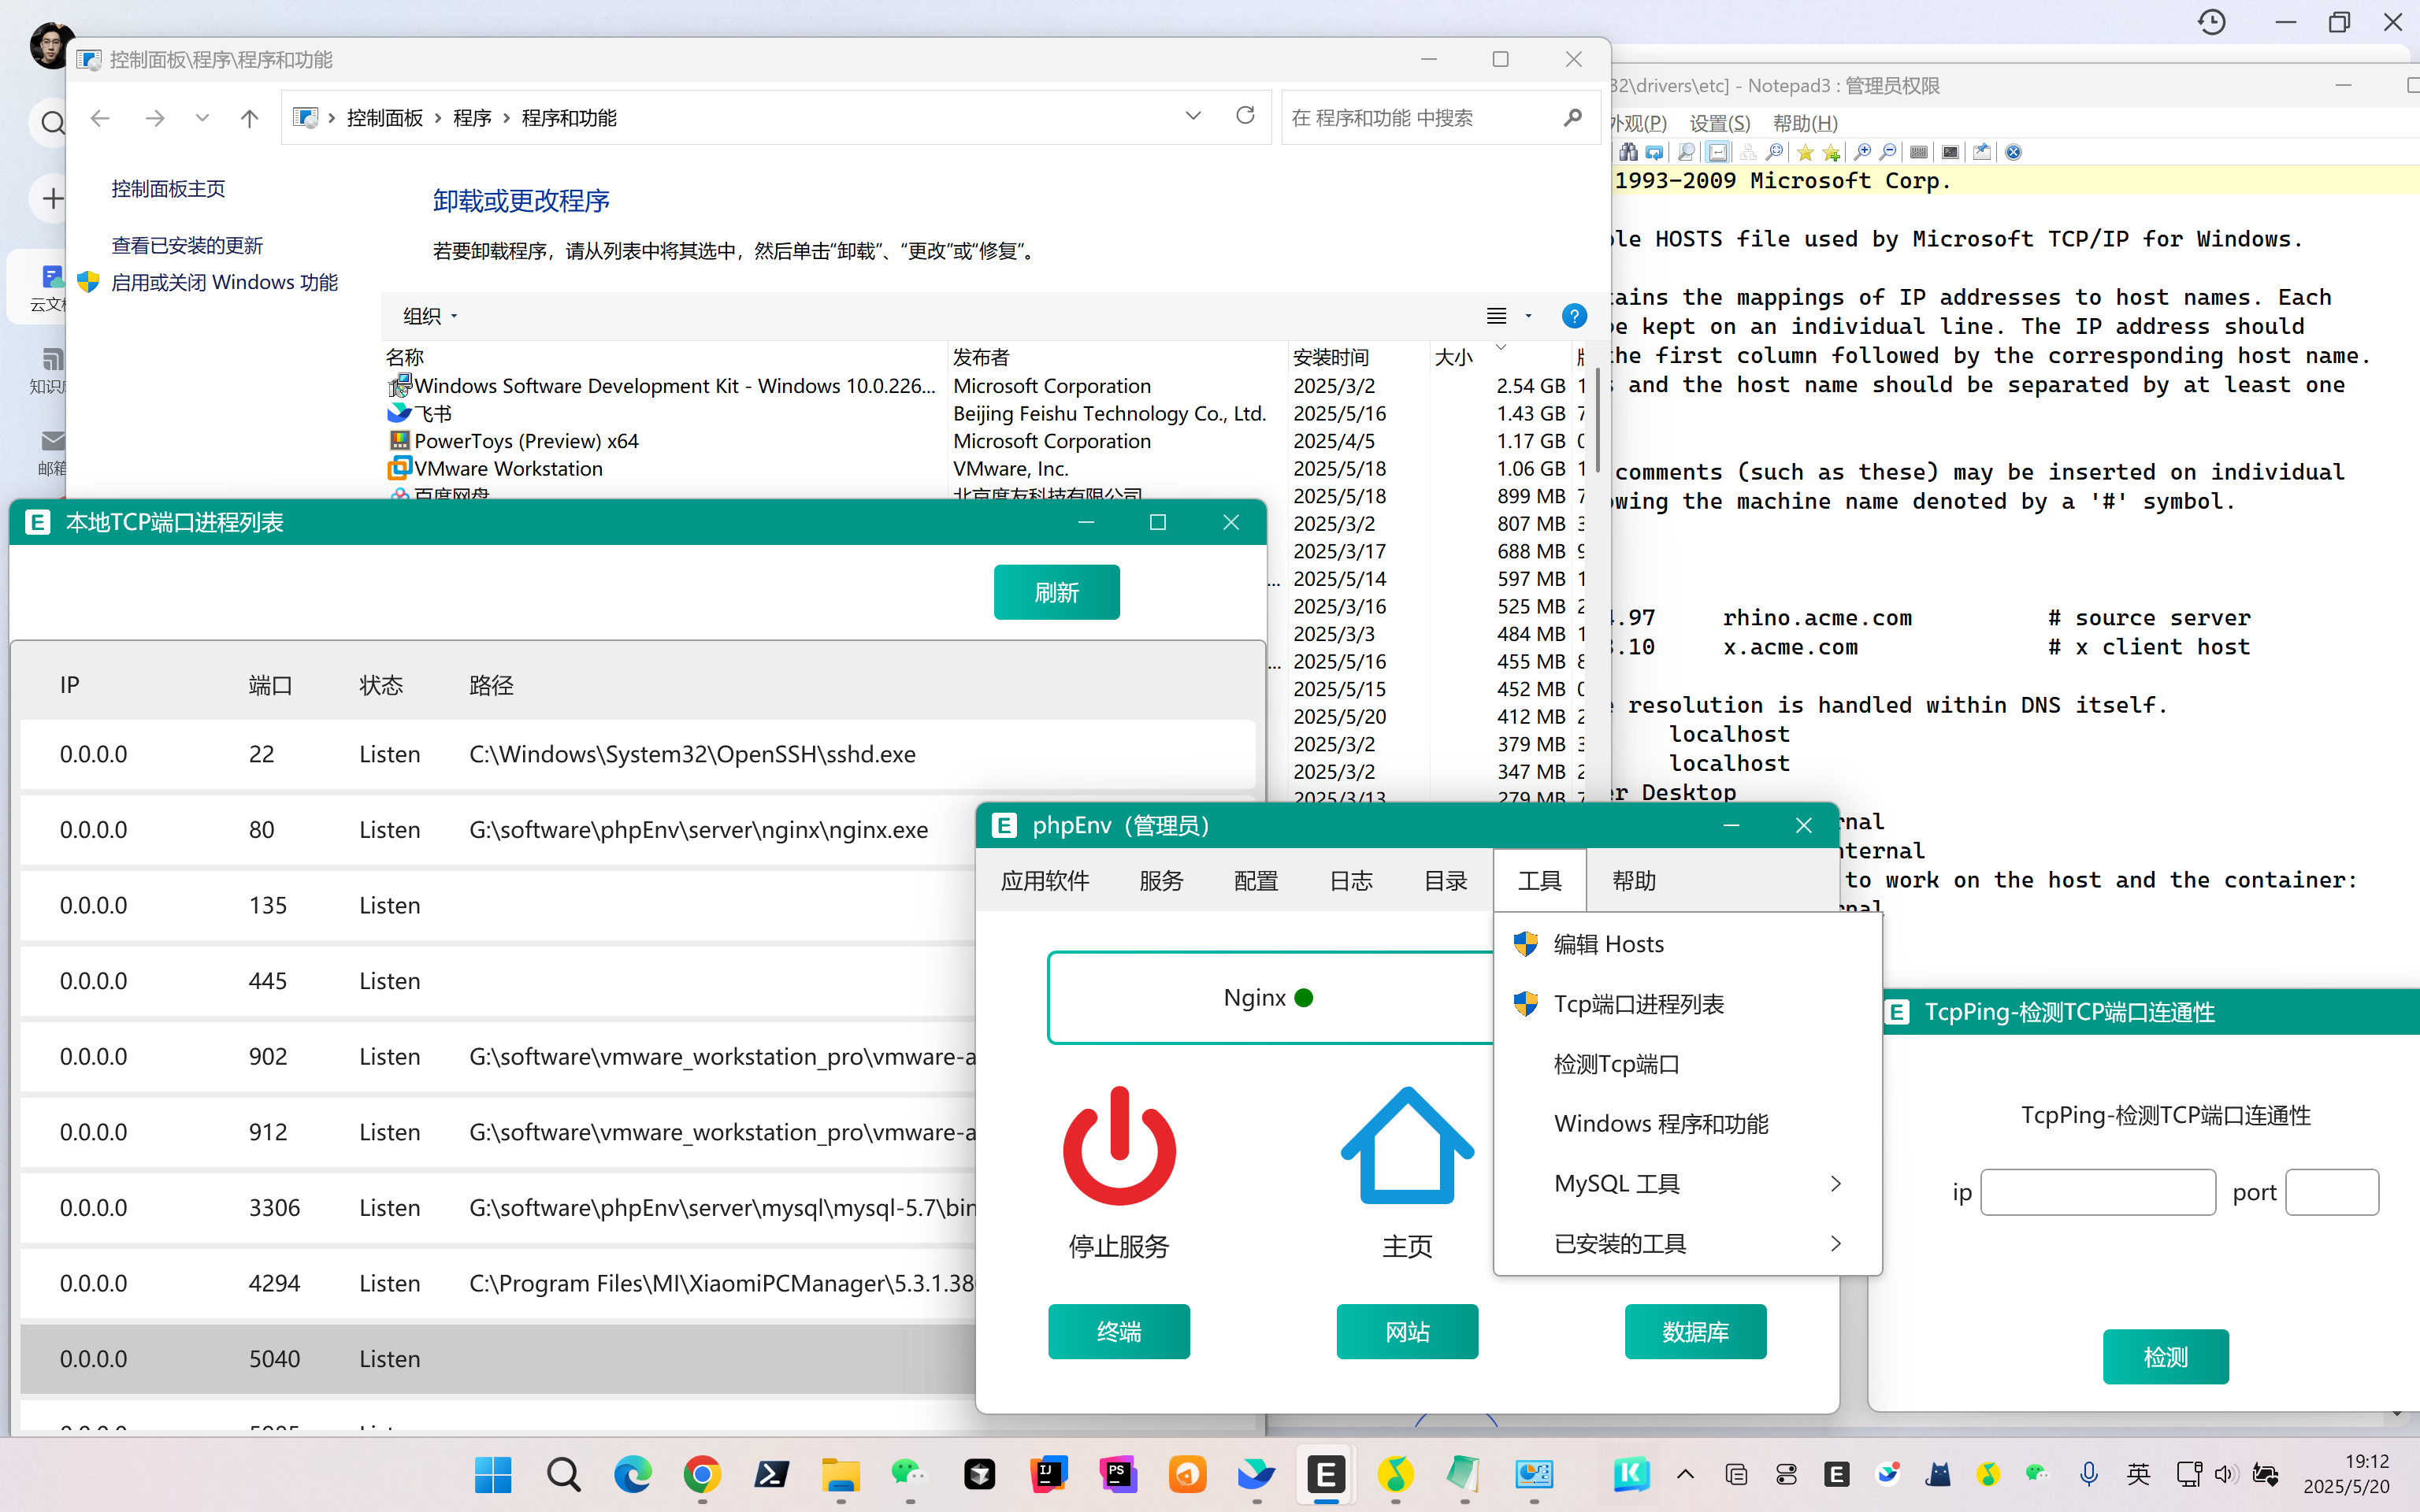
Task: Open 启用或关闭 Windows 功能 link
Action: (224, 283)
